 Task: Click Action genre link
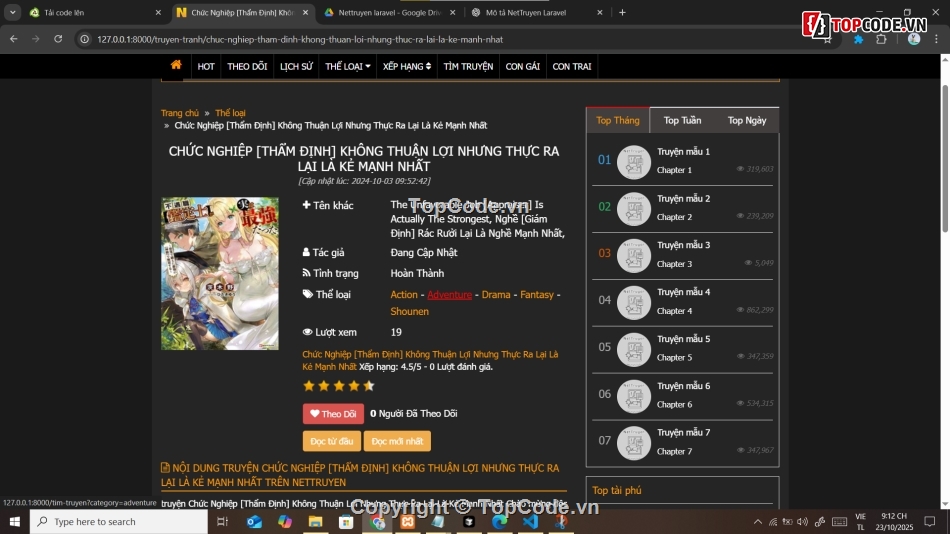point(404,295)
